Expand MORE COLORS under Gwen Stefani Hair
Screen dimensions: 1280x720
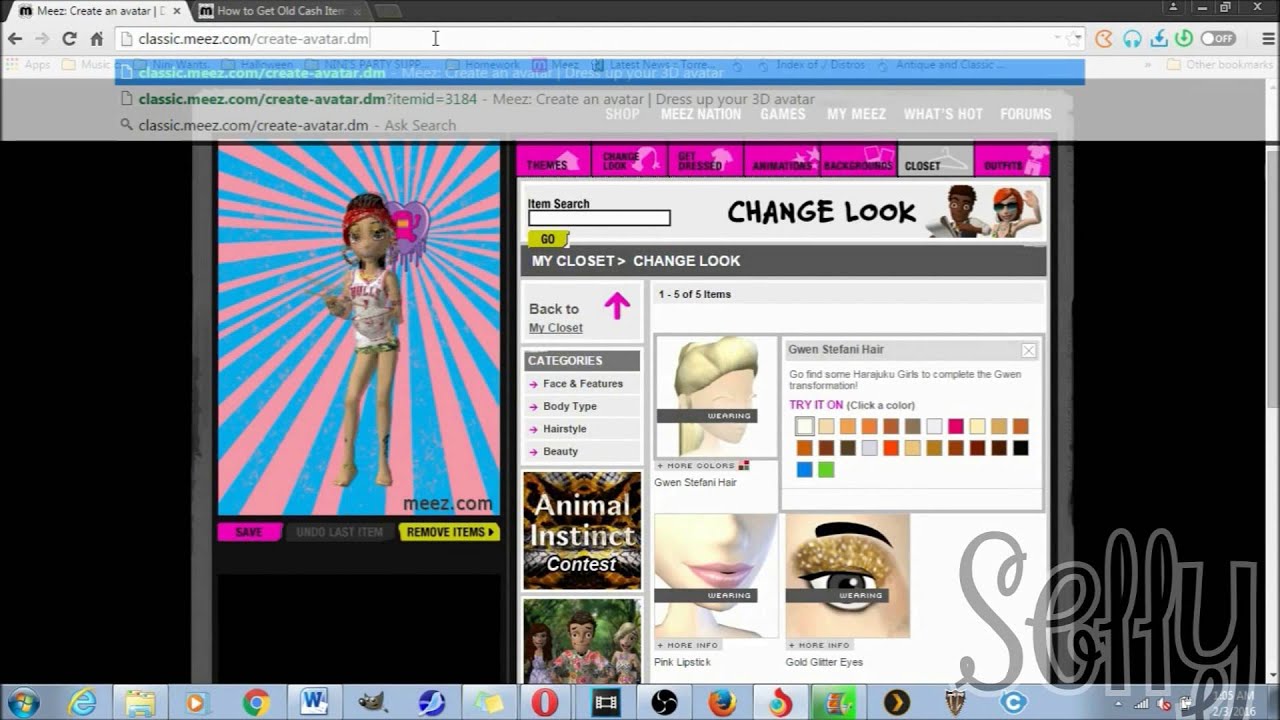pyautogui.click(x=701, y=466)
